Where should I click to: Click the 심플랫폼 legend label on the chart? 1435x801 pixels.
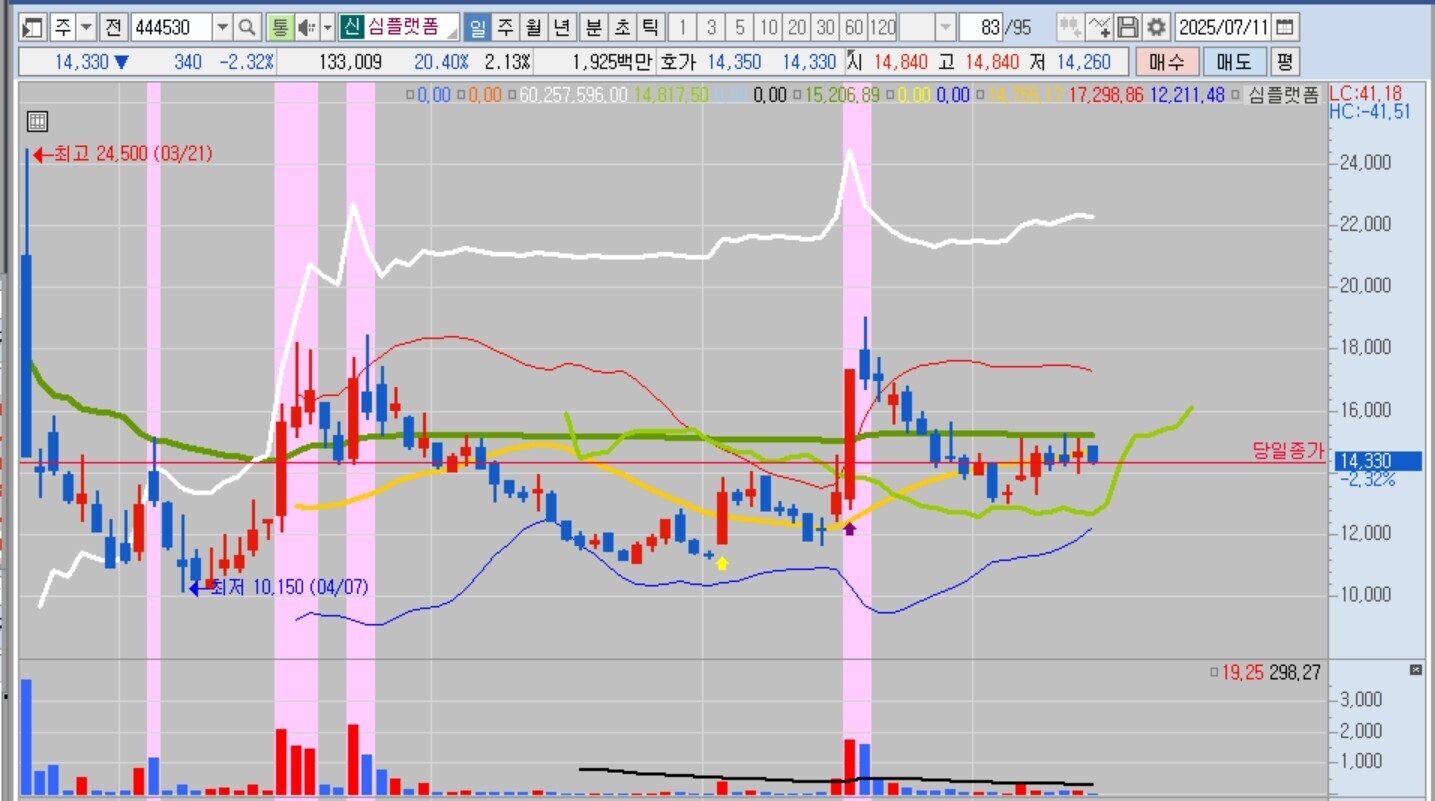click(x=1283, y=96)
